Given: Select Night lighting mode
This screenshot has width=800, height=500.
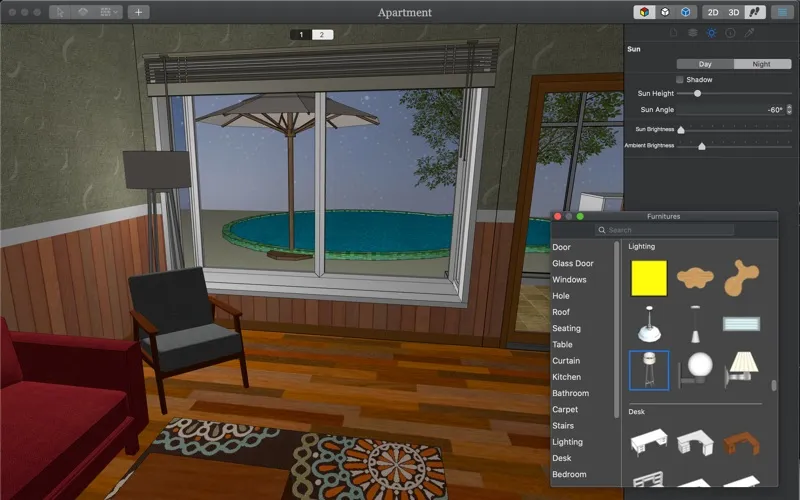Looking at the screenshot, I should (x=762, y=64).
